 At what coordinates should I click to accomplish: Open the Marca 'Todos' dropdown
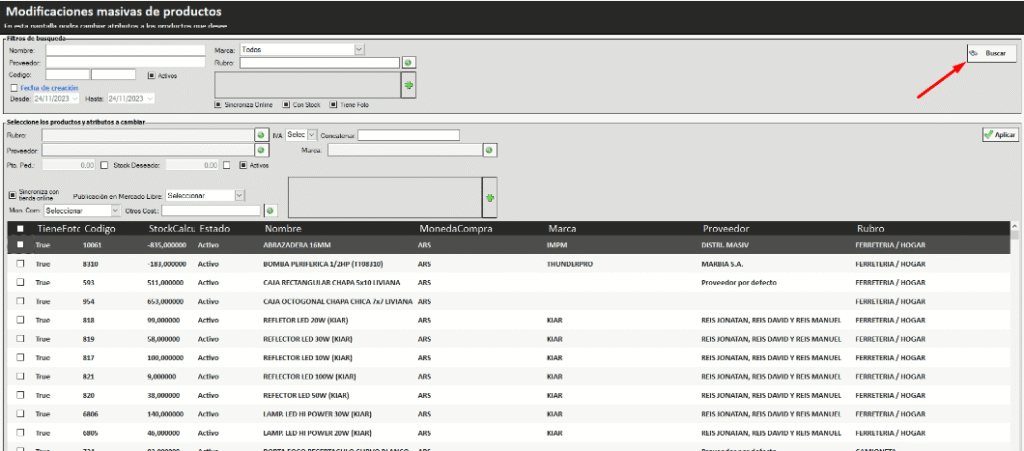point(359,48)
